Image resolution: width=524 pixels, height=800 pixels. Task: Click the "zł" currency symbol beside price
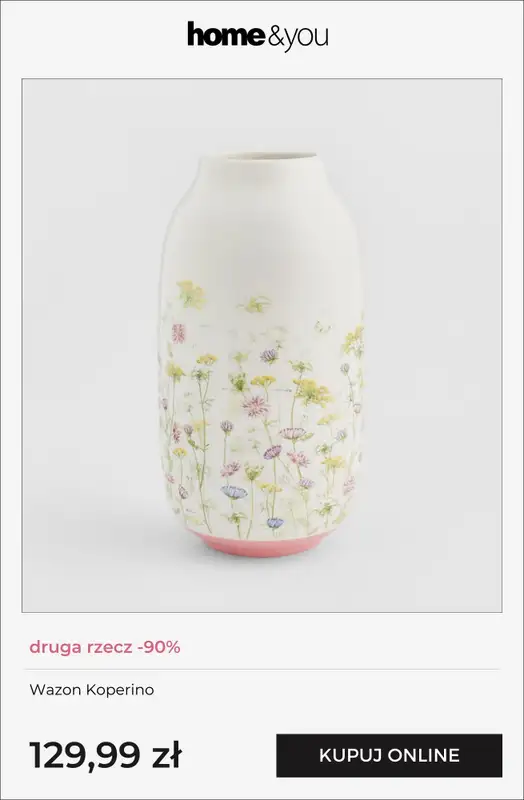click(x=167, y=755)
